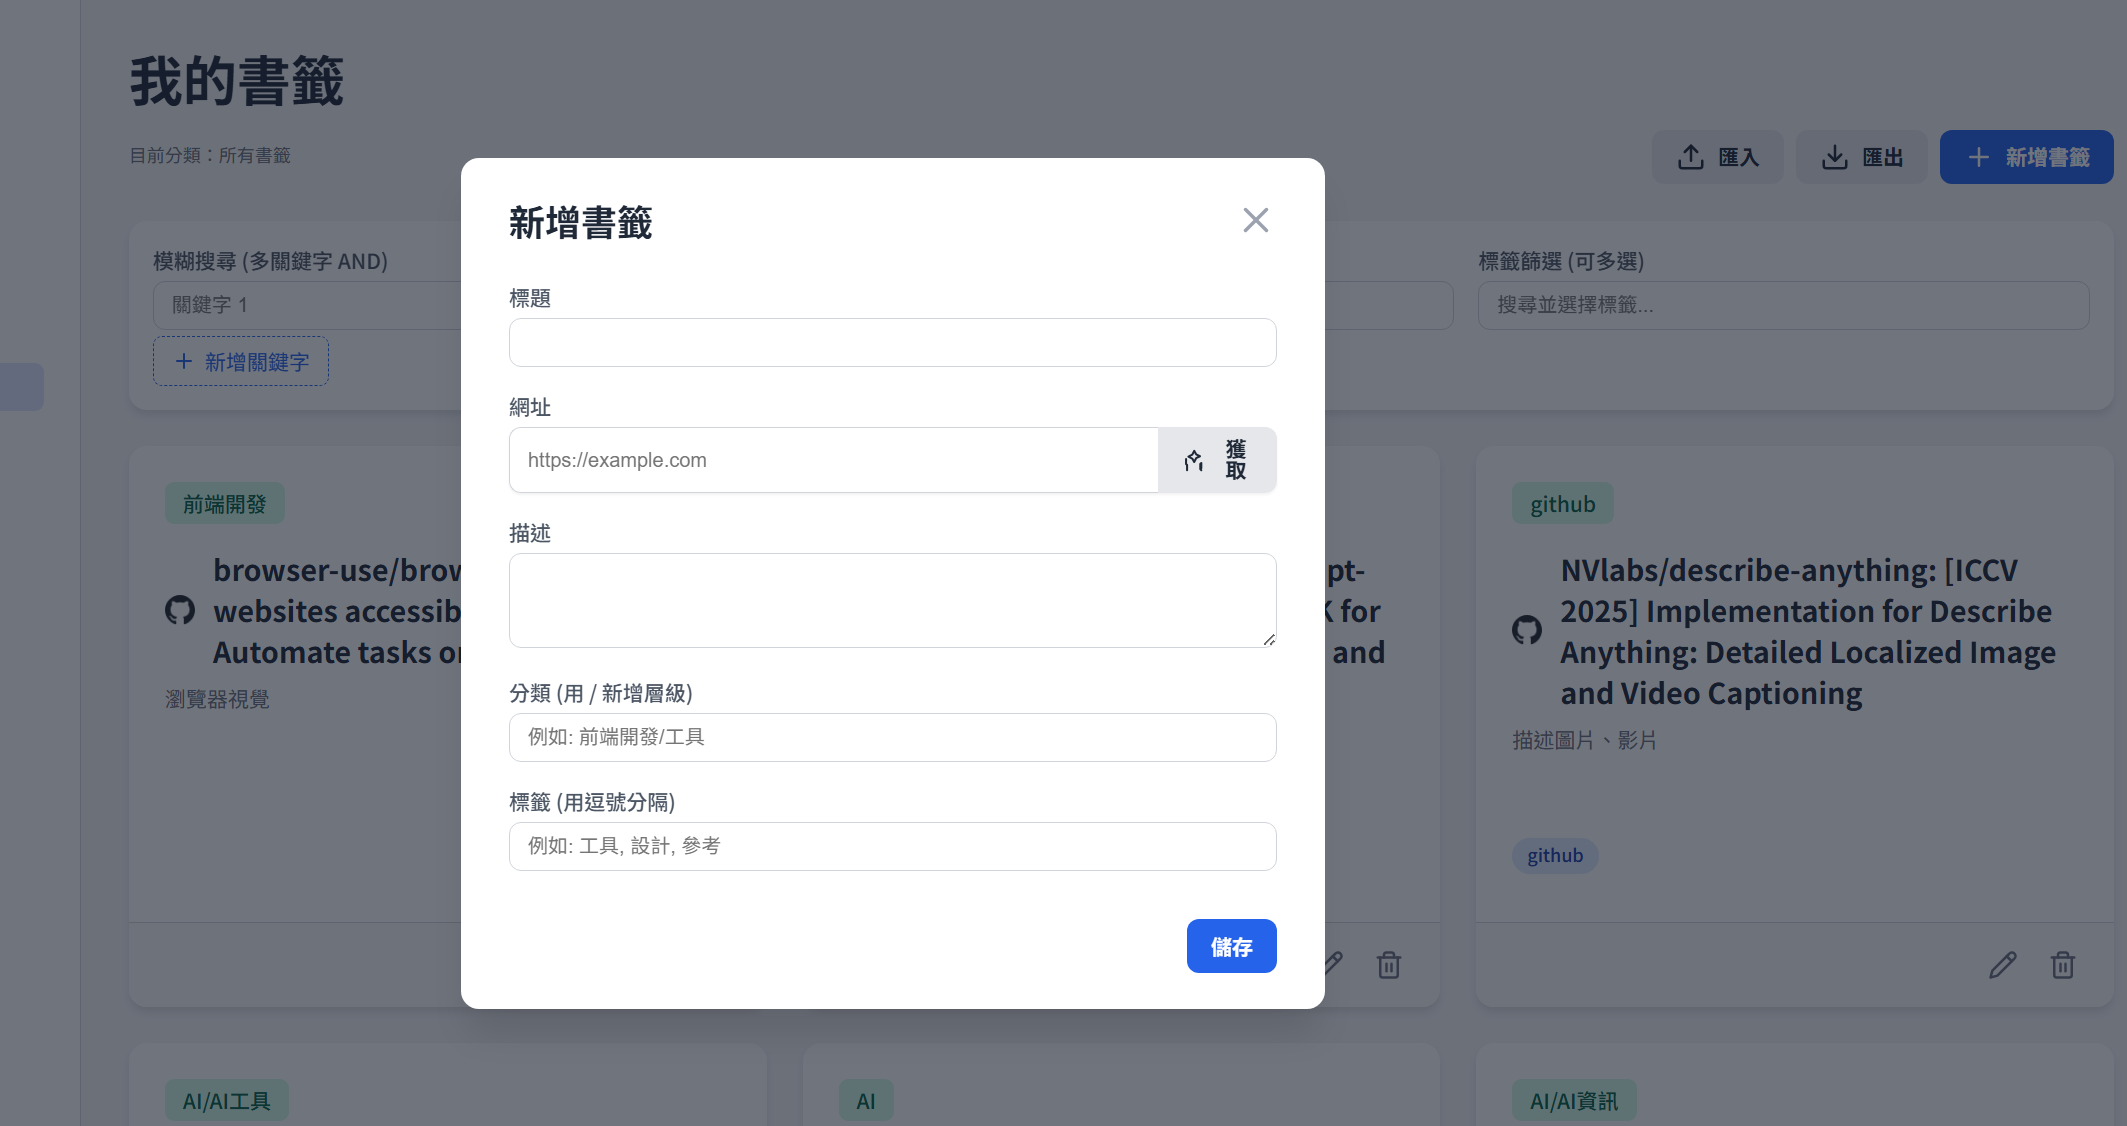Click the 標籤 tags input field
This screenshot has width=2127, height=1126.
pyautogui.click(x=891, y=846)
